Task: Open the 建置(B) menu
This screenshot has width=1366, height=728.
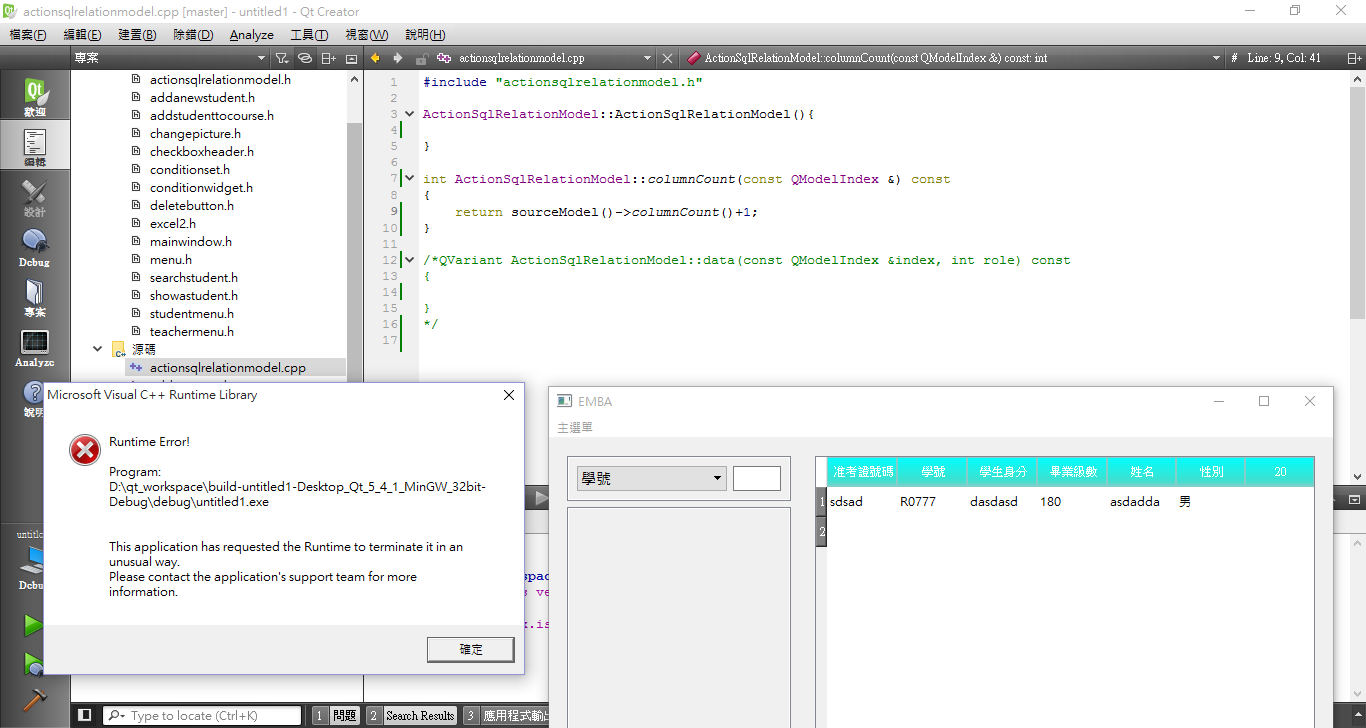Action: point(137,34)
